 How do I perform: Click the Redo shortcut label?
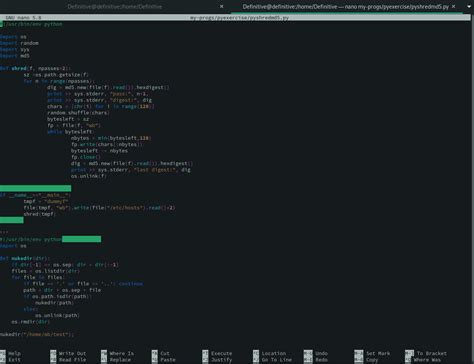tap(321, 360)
